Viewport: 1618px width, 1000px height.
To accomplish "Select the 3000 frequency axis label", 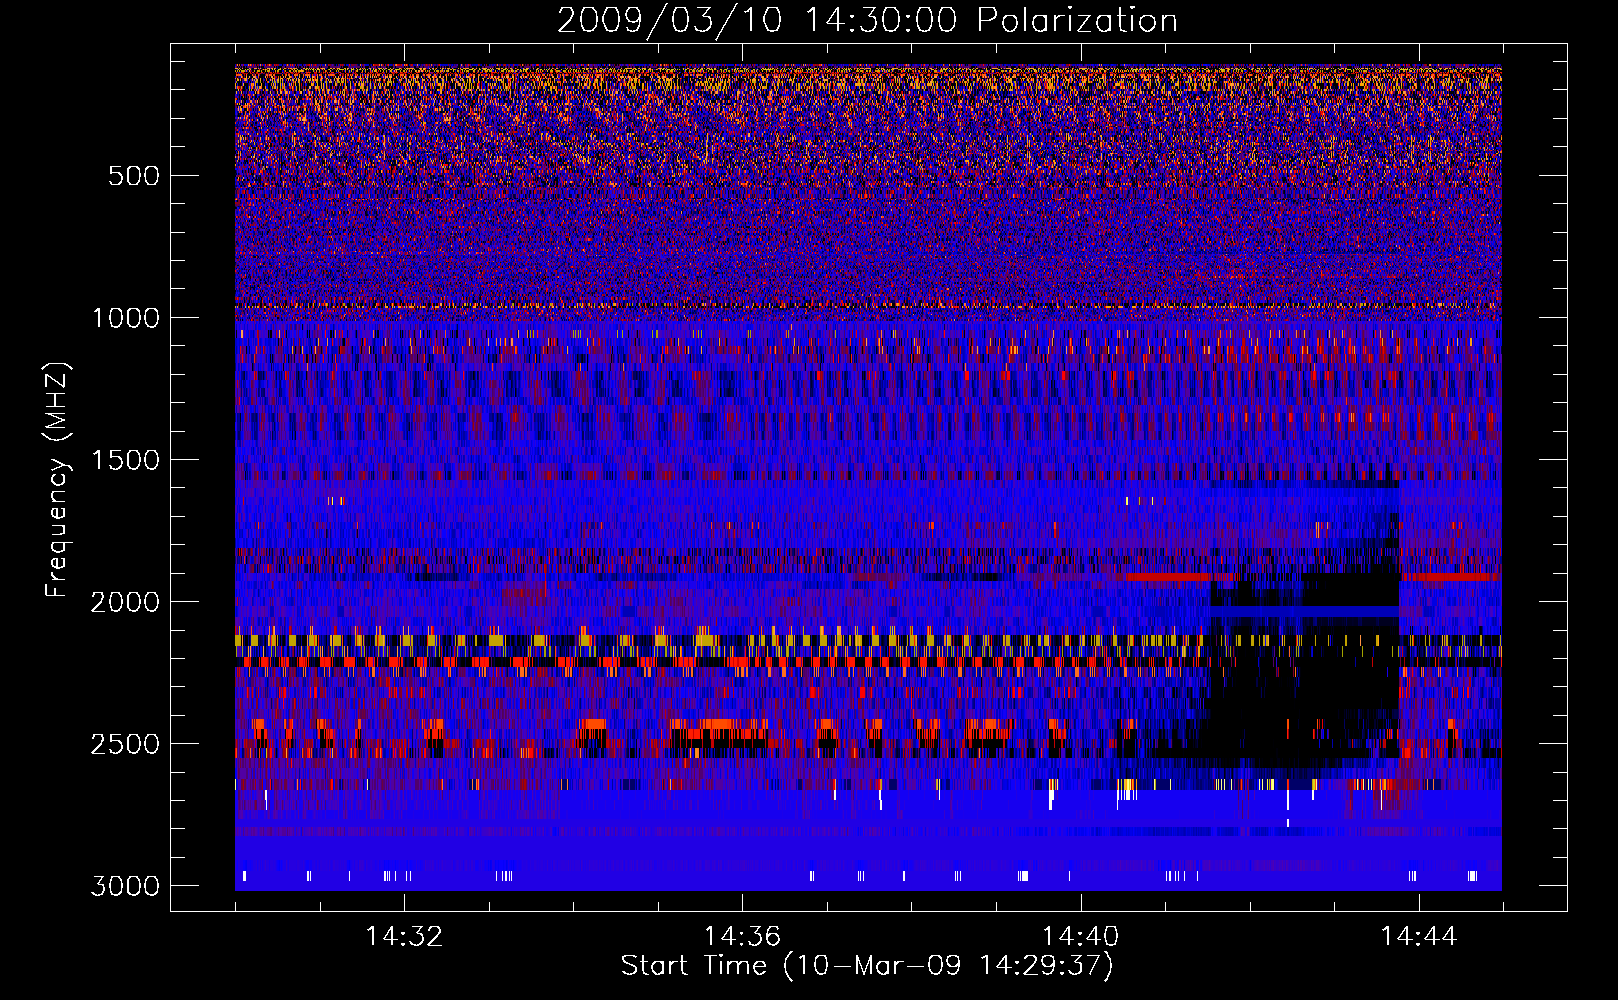I will [x=125, y=886].
